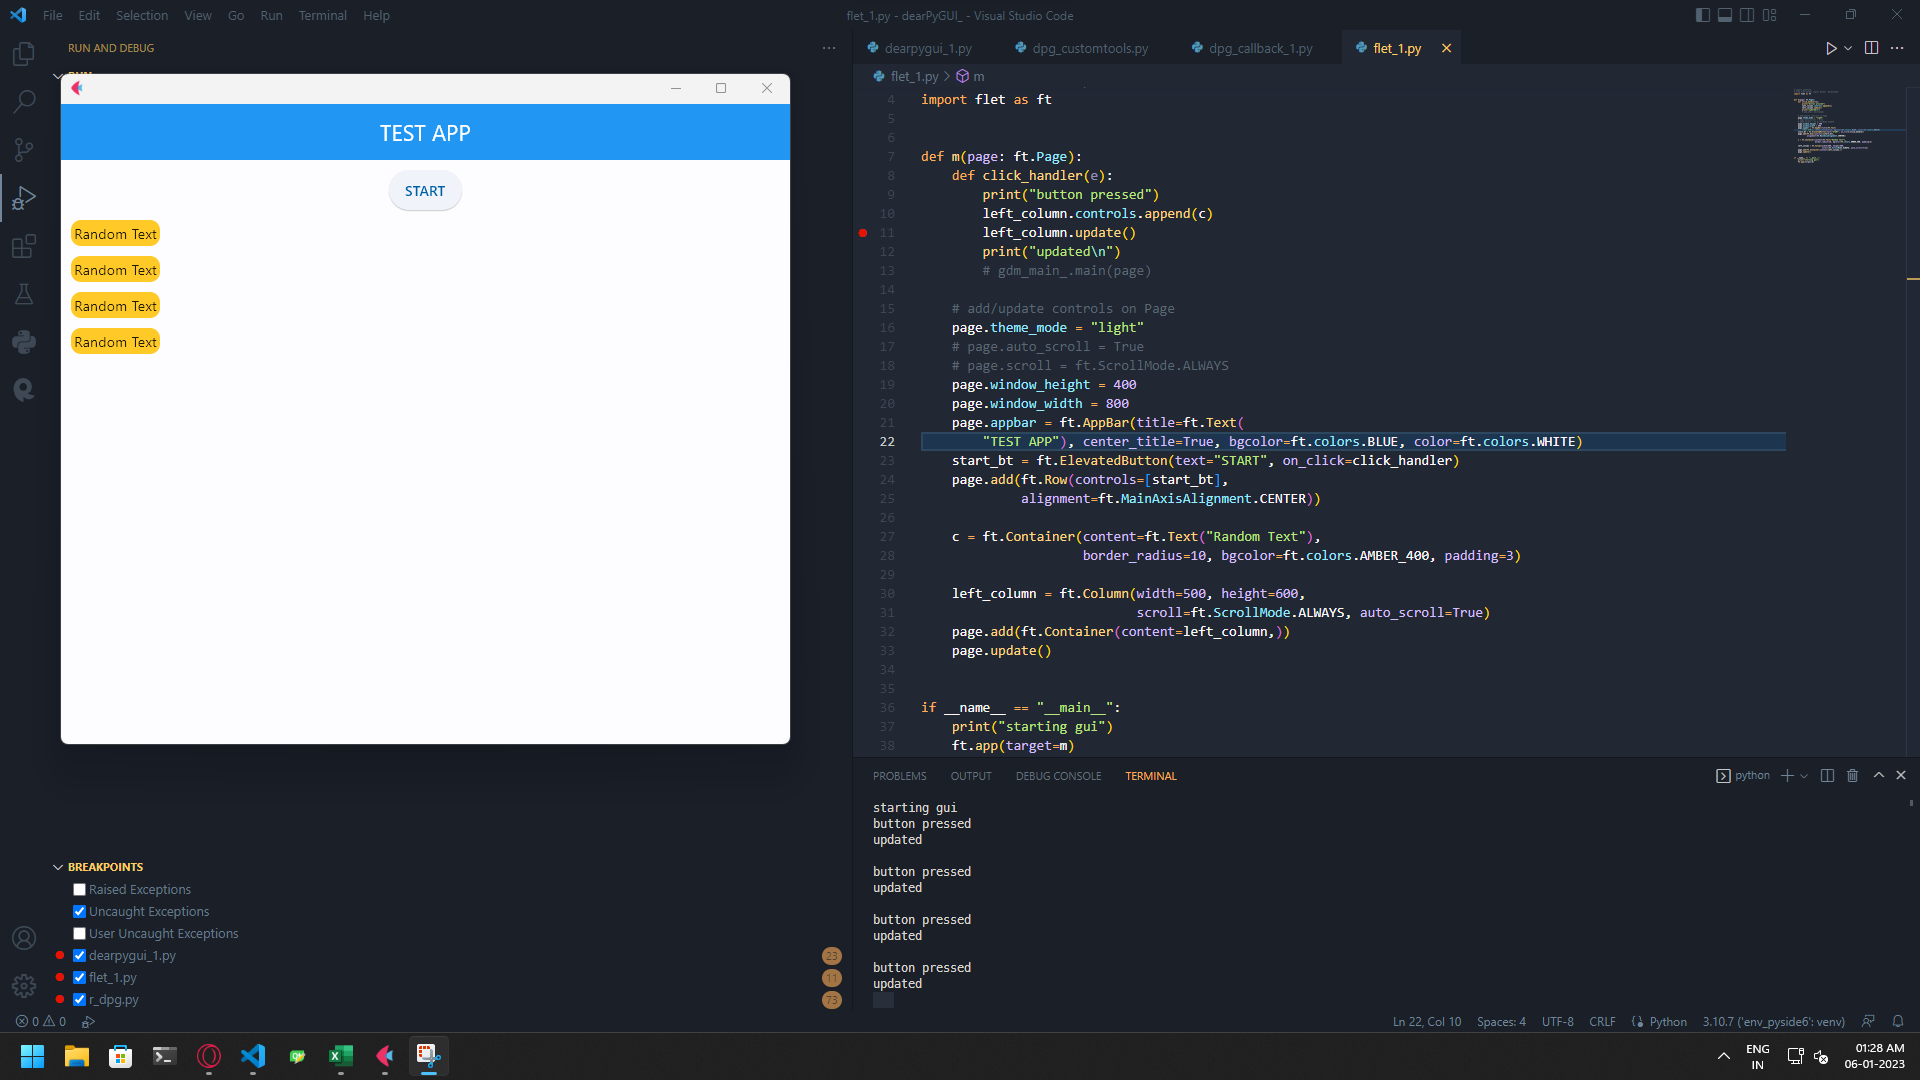This screenshot has width=1920, height=1080.
Task: Collapse the BREAKPOINTS section
Action: [58, 867]
